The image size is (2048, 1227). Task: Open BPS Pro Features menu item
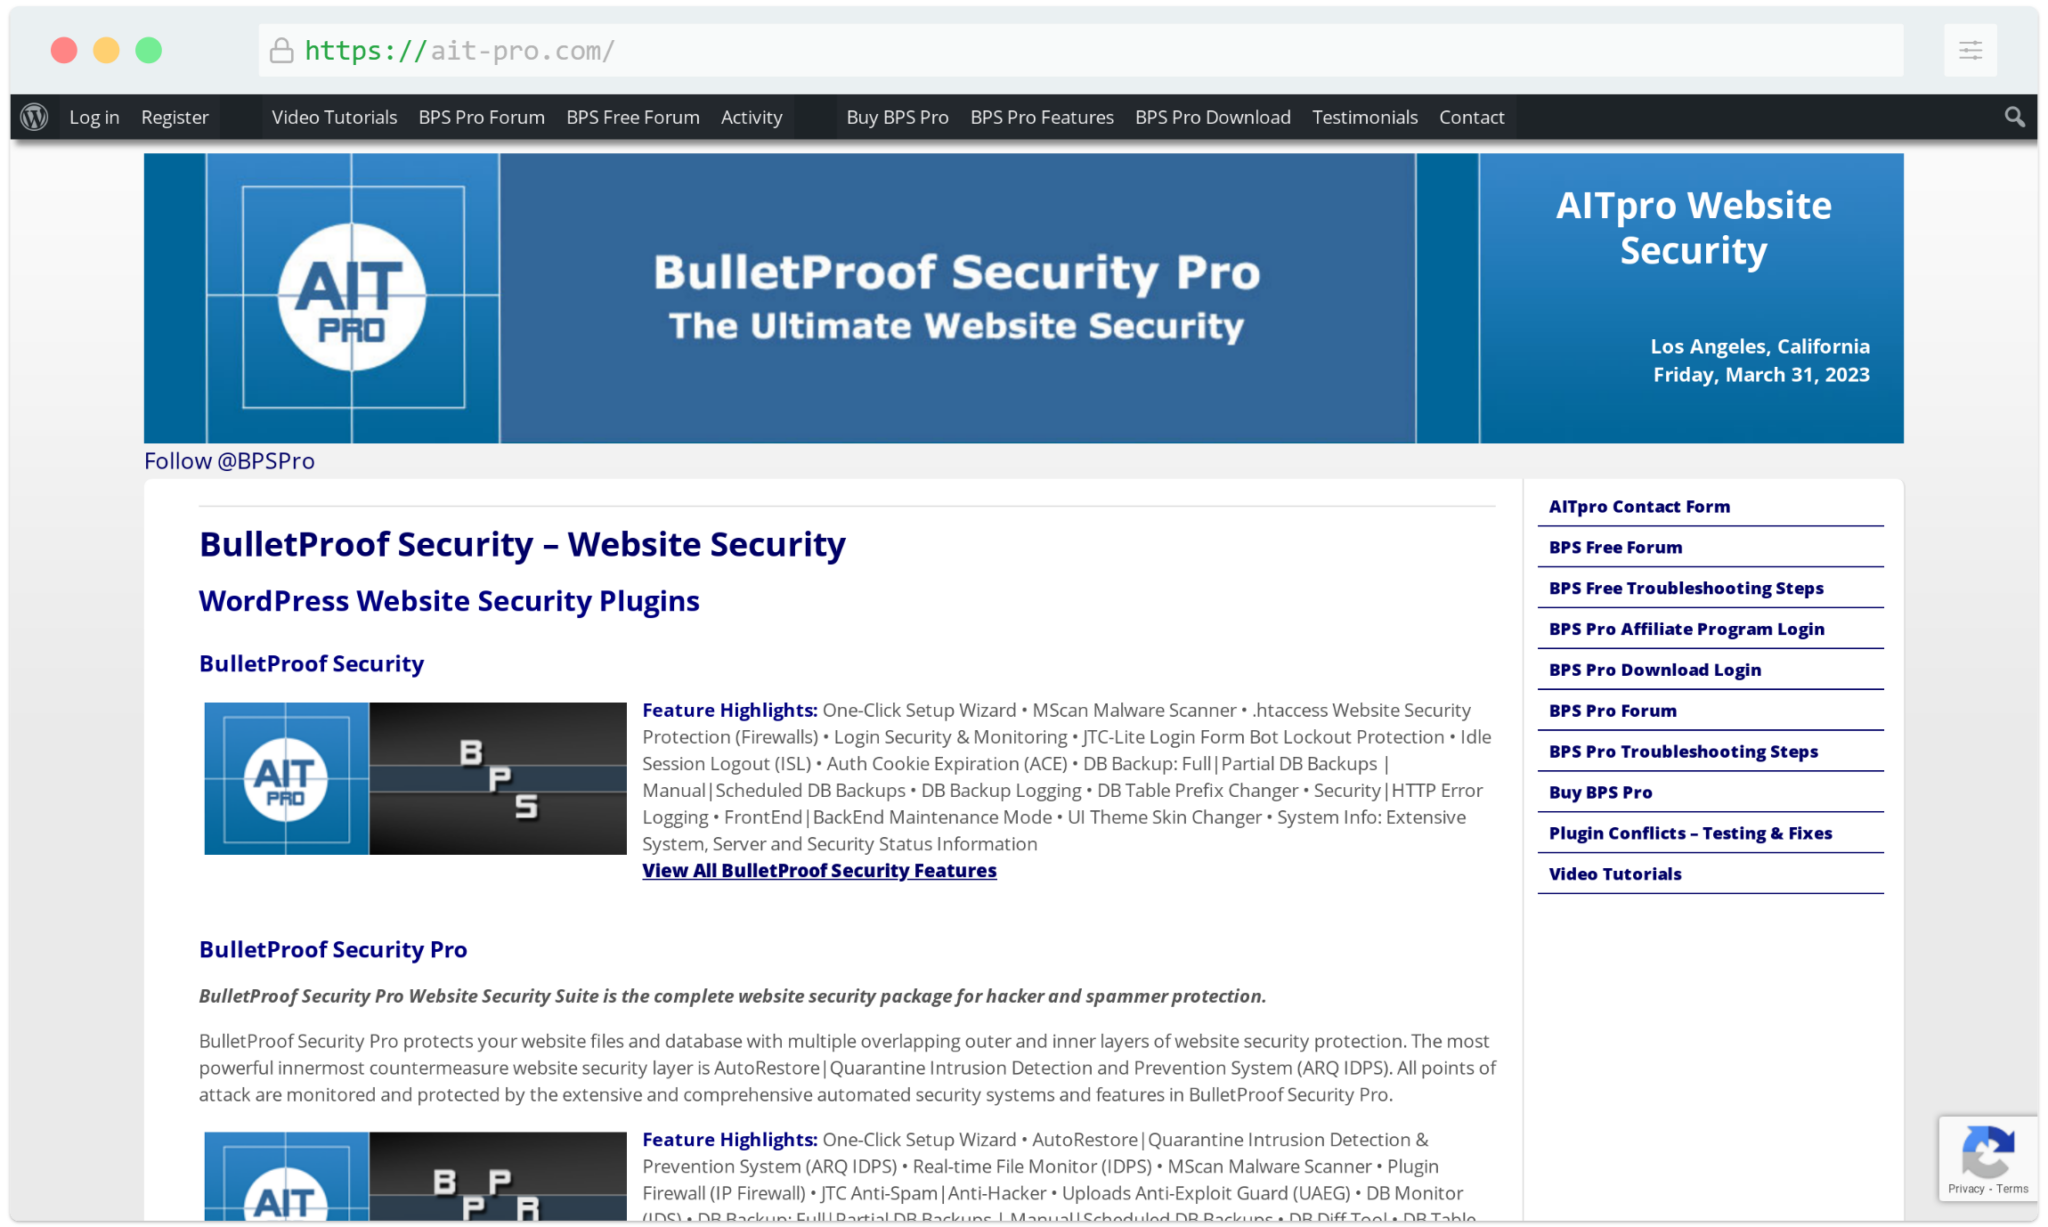tap(1041, 117)
